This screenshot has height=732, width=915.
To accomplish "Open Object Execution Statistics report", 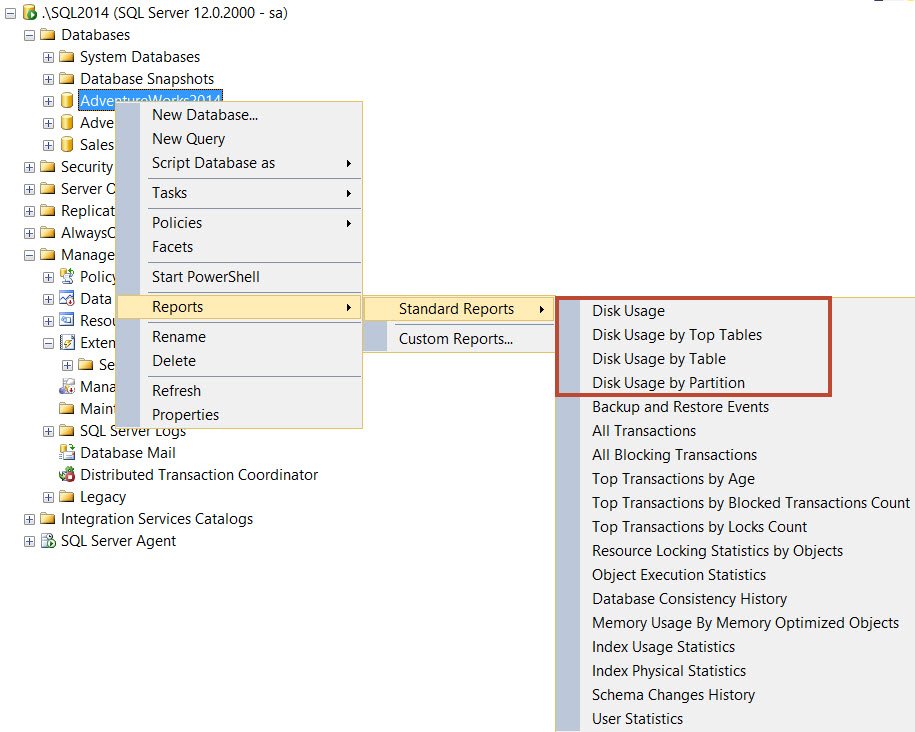I will 679,575.
